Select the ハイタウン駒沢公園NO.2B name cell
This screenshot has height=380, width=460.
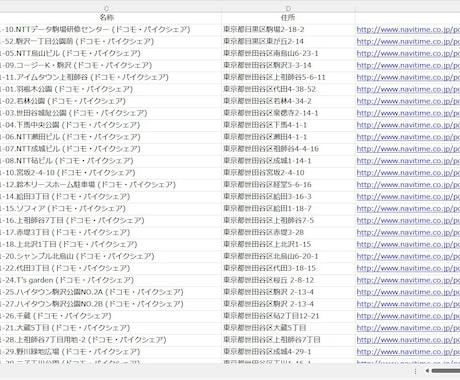pyautogui.click(x=111, y=304)
